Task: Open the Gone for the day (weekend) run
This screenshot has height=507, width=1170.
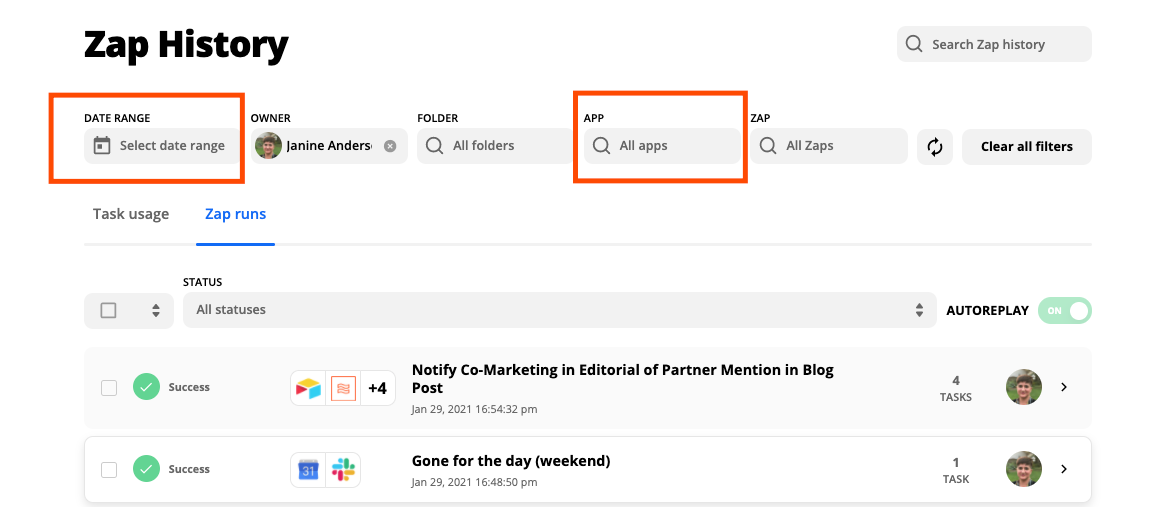Action: click(x=510, y=461)
